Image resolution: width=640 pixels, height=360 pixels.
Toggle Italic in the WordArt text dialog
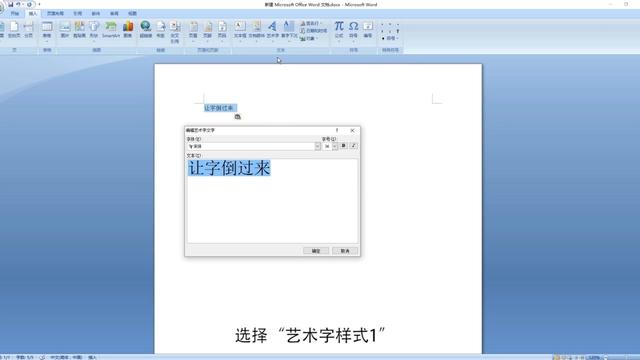click(x=353, y=146)
